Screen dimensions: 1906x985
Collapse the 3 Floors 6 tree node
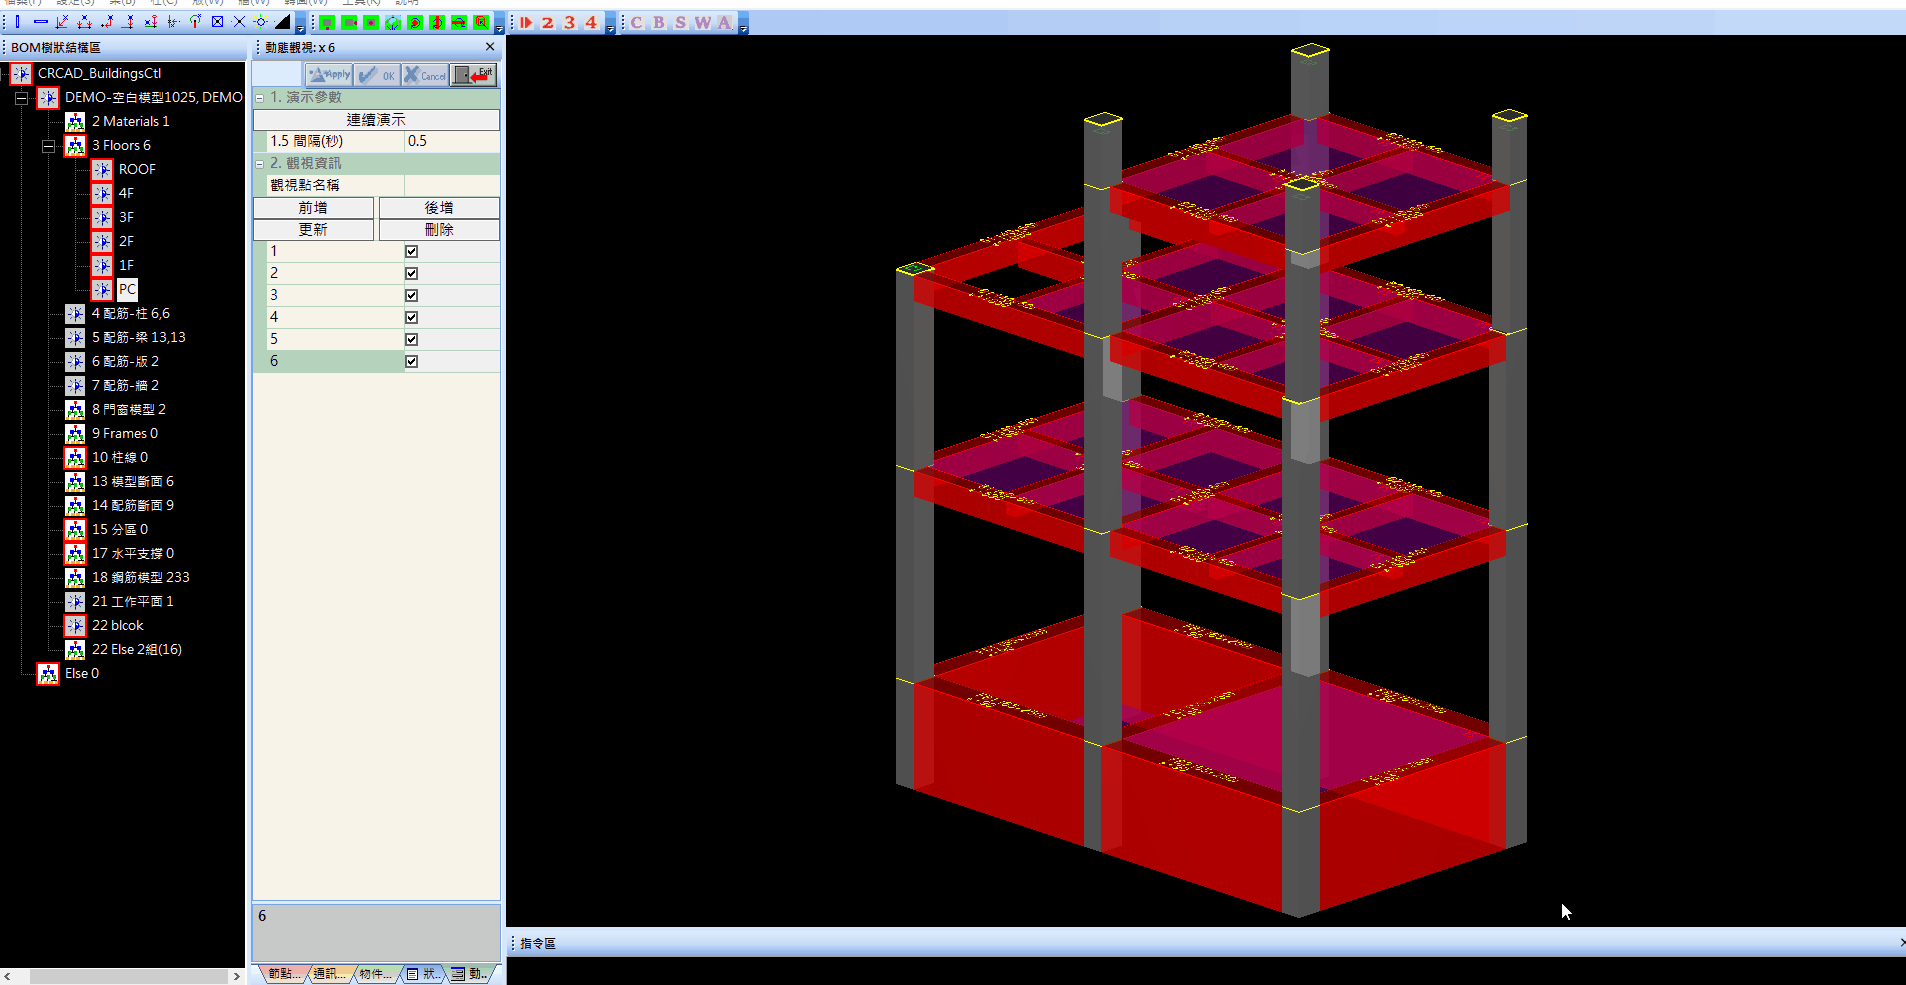(x=48, y=146)
